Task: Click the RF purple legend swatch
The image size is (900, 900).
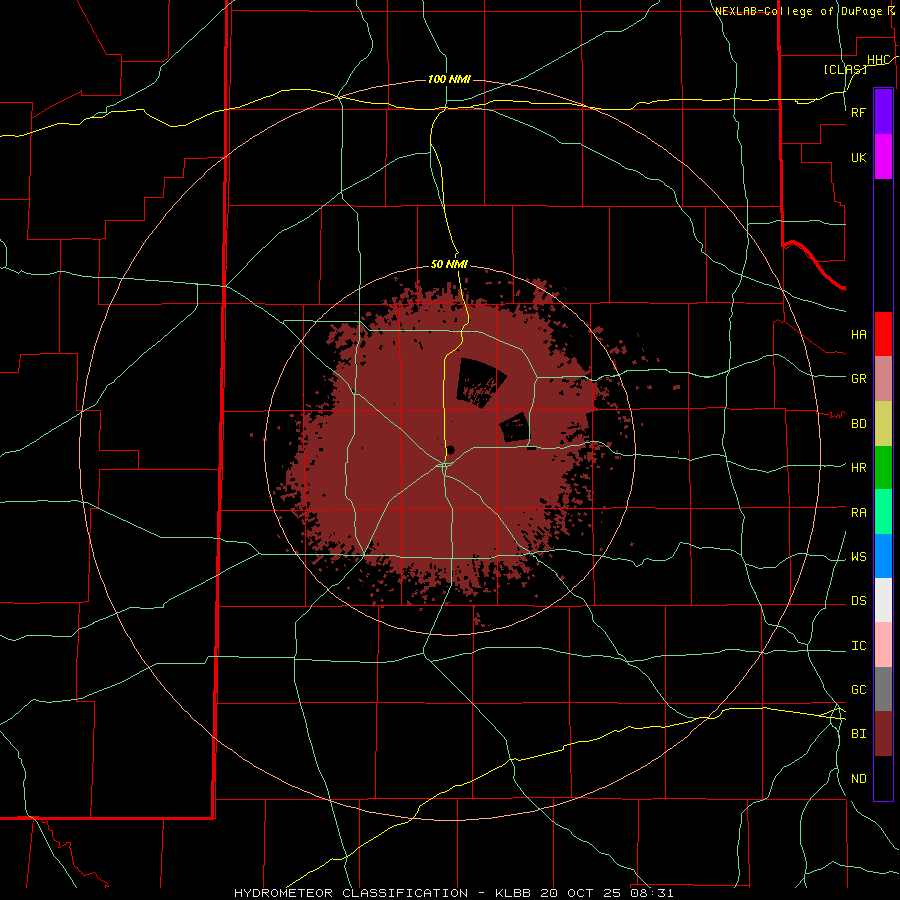Action: click(883, 112)
